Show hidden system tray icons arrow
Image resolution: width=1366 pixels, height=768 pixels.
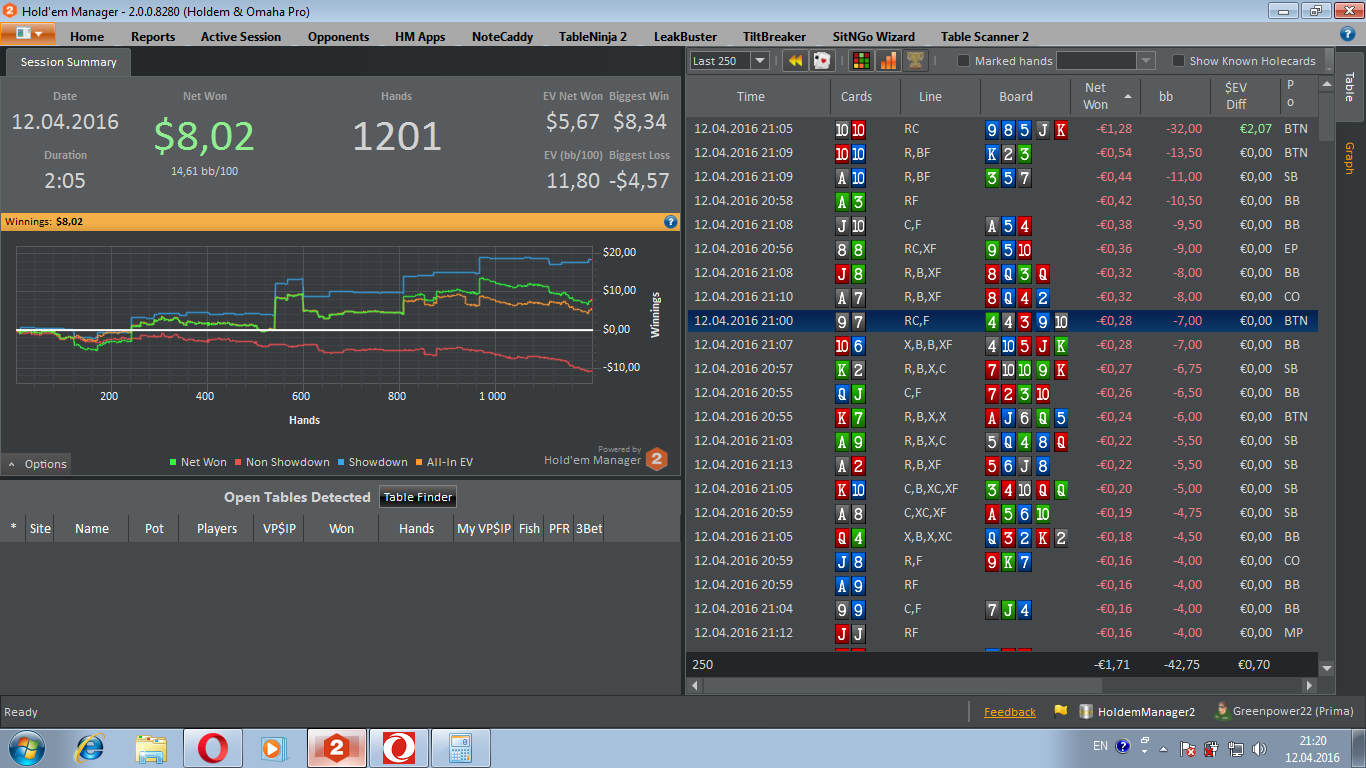(1162, 748)
